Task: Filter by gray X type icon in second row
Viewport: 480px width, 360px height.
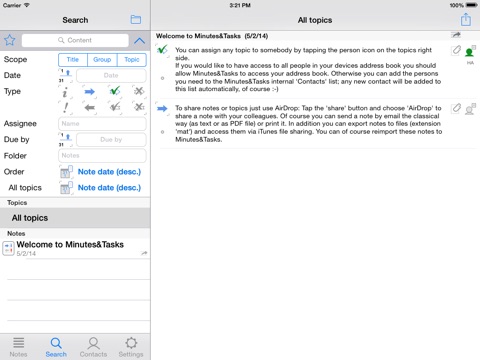Action: click(139, 107)
